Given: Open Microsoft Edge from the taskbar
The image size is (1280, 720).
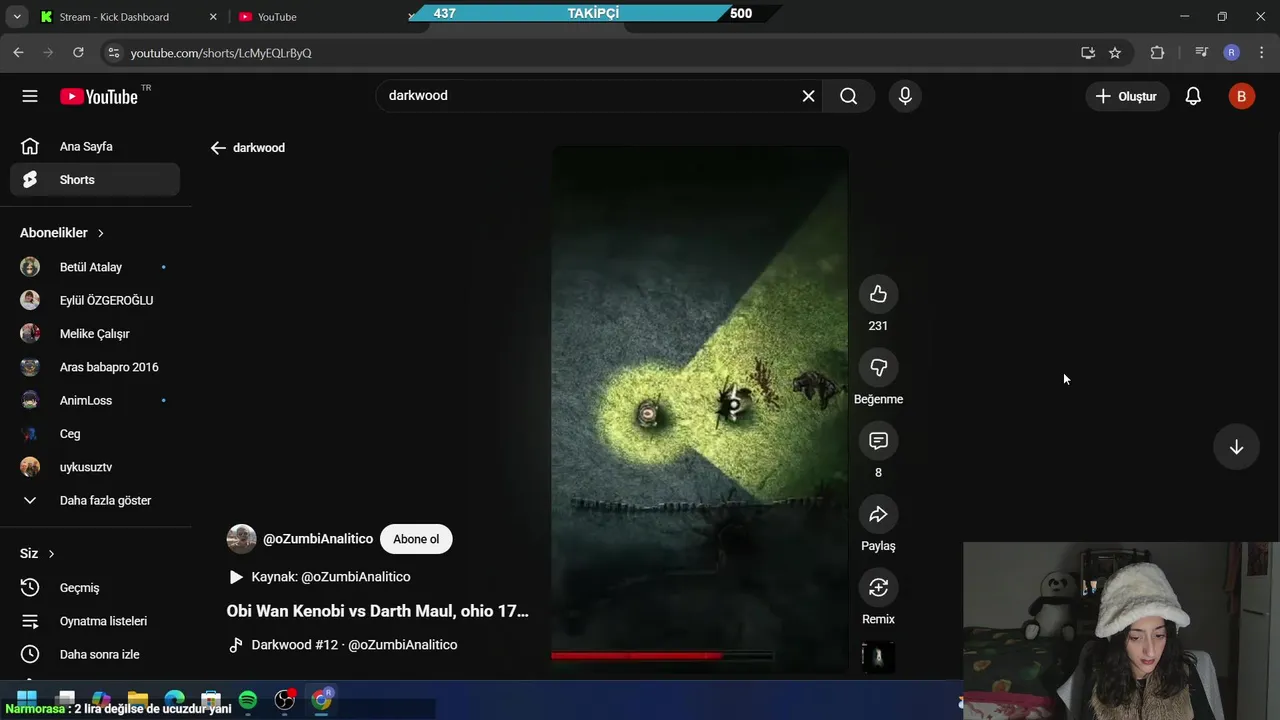Looking at the screenshot, I should click(x=174, y=700).
